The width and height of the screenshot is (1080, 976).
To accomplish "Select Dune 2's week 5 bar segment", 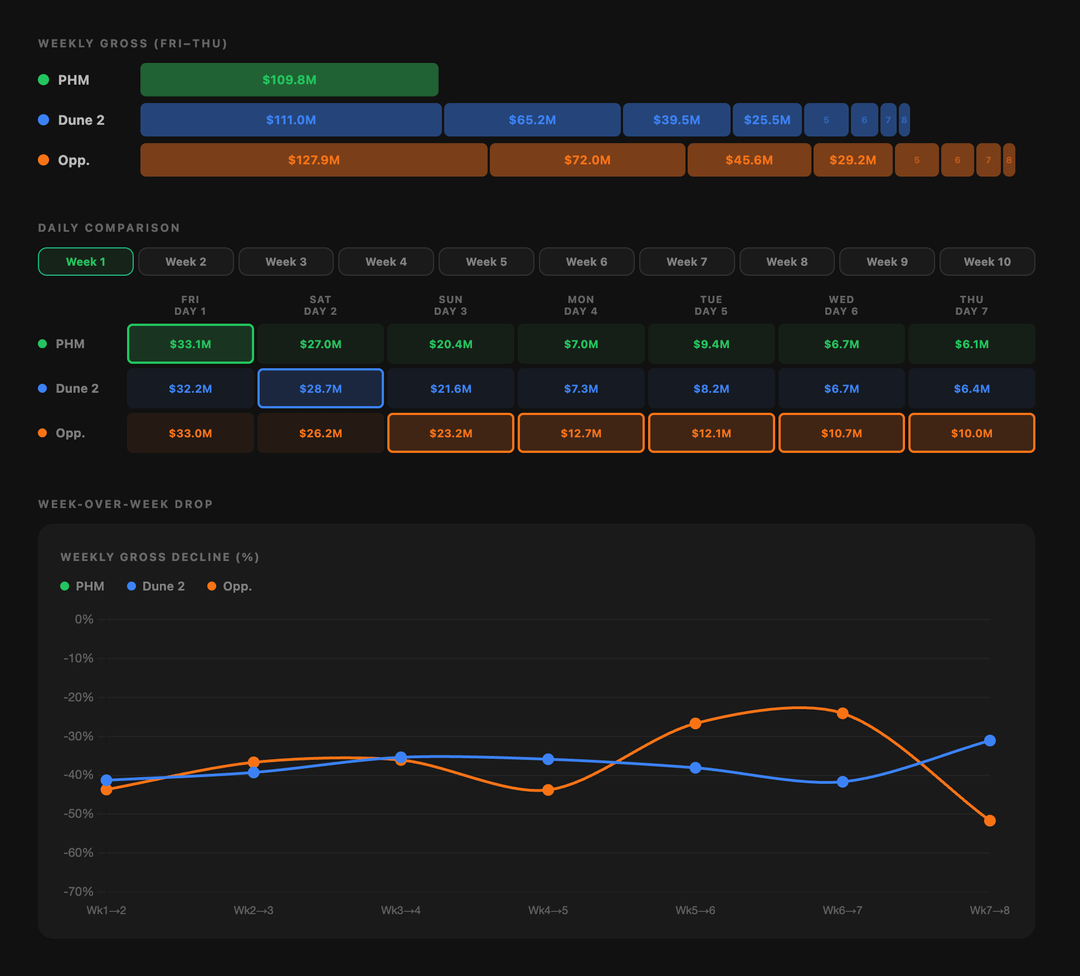I will click(x=826, y=120).
